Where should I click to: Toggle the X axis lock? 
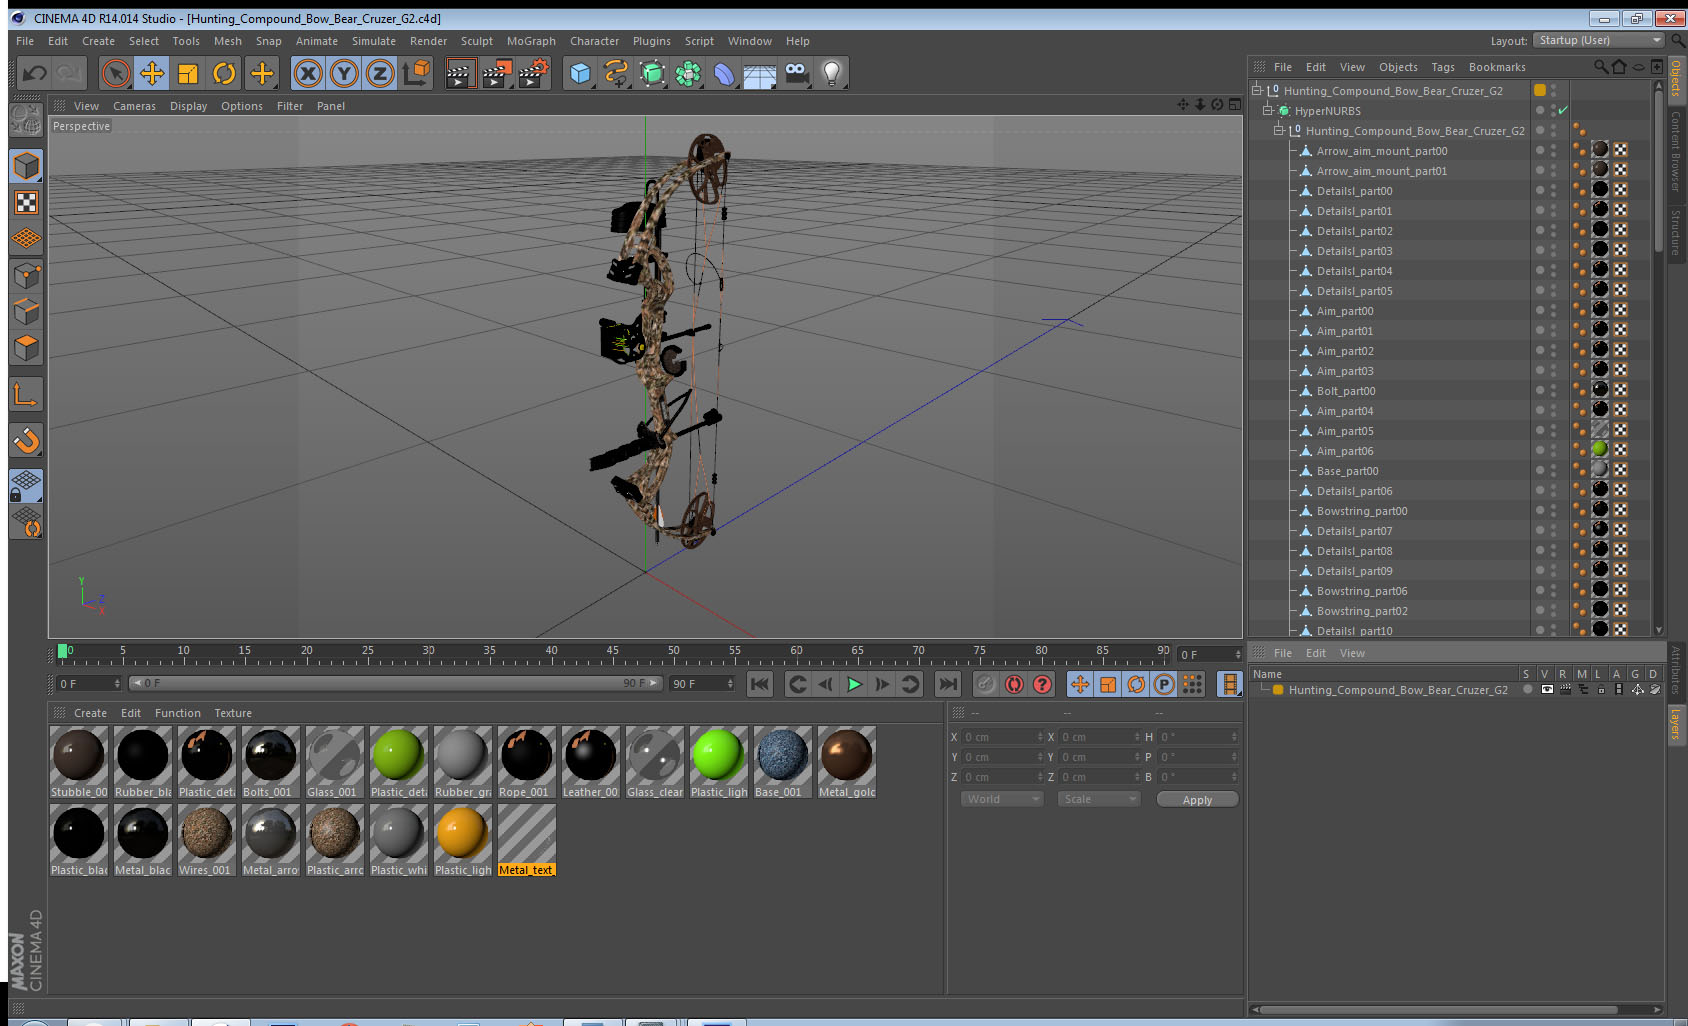[308, 73]
